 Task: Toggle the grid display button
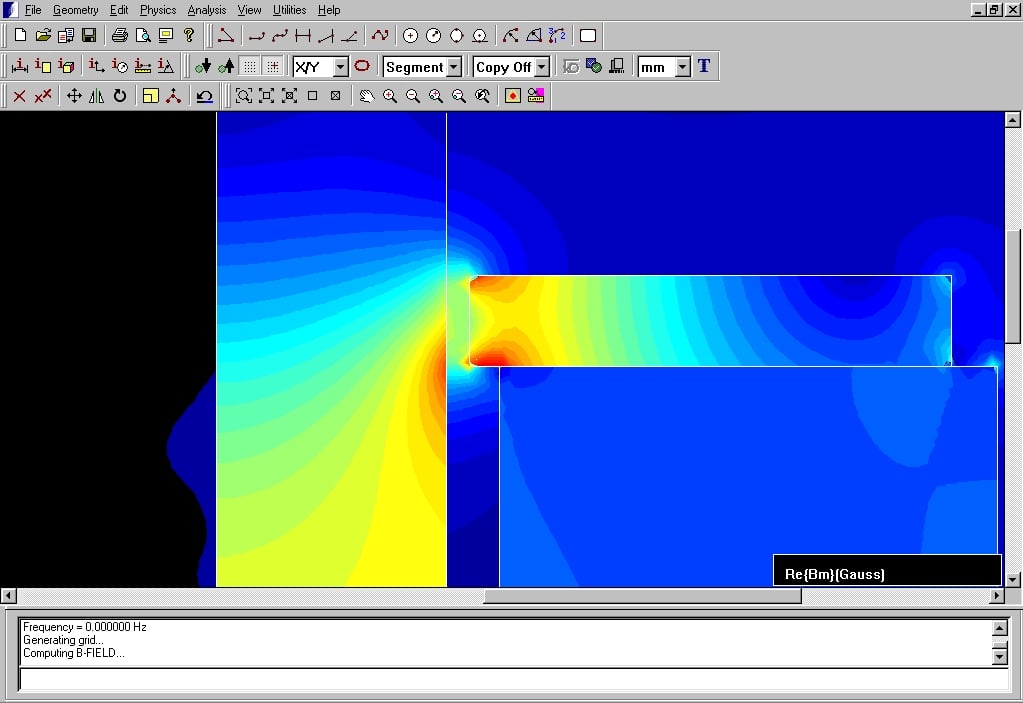tap(250, 67)
